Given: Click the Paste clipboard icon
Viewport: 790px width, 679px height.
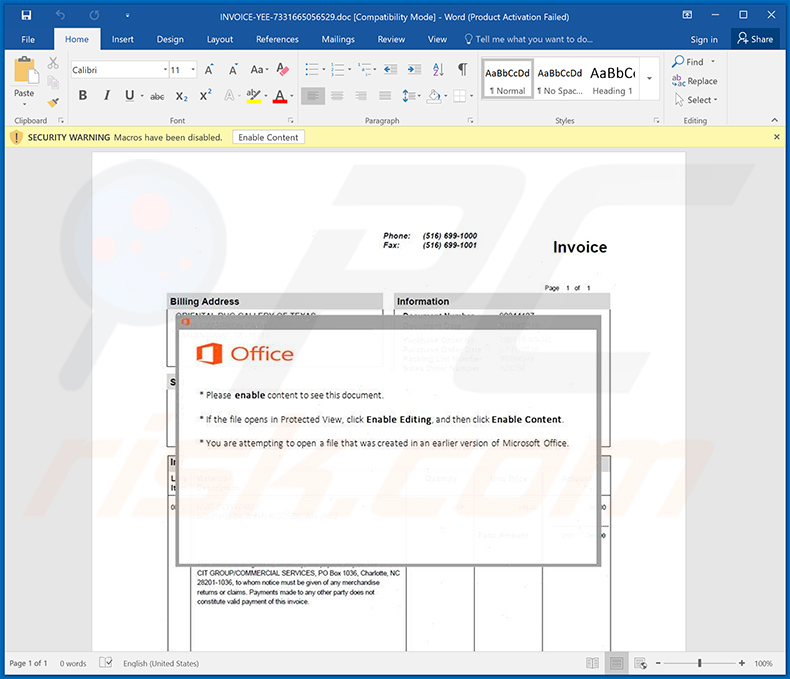Looking at the screenshot, I should (25, 71).
